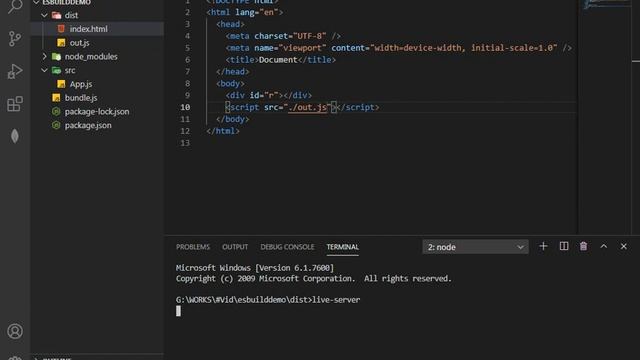
Task: Open the Extensions view
Action: (15, 104)
